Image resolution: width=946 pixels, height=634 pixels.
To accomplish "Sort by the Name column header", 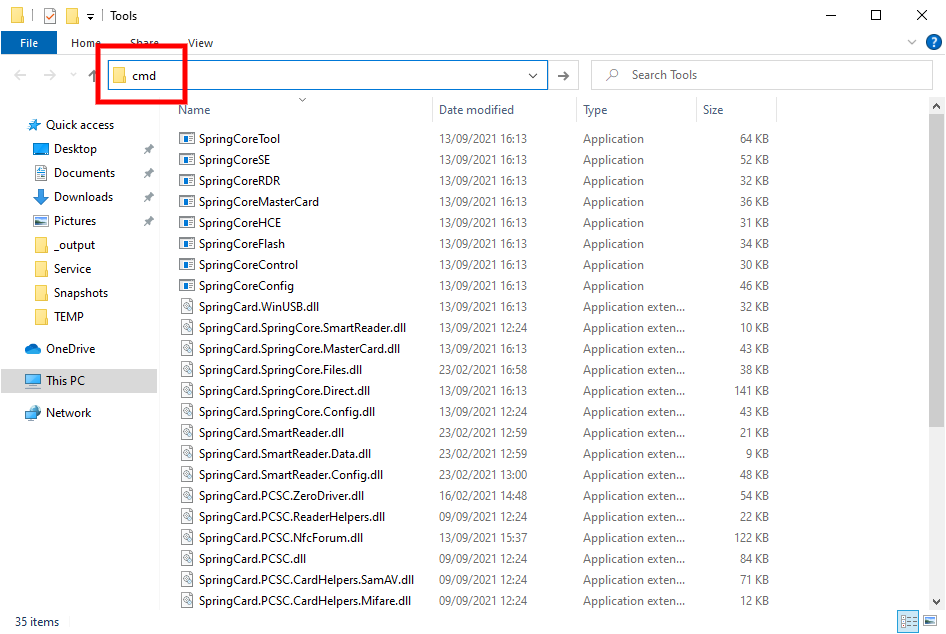I will (194, 110).
